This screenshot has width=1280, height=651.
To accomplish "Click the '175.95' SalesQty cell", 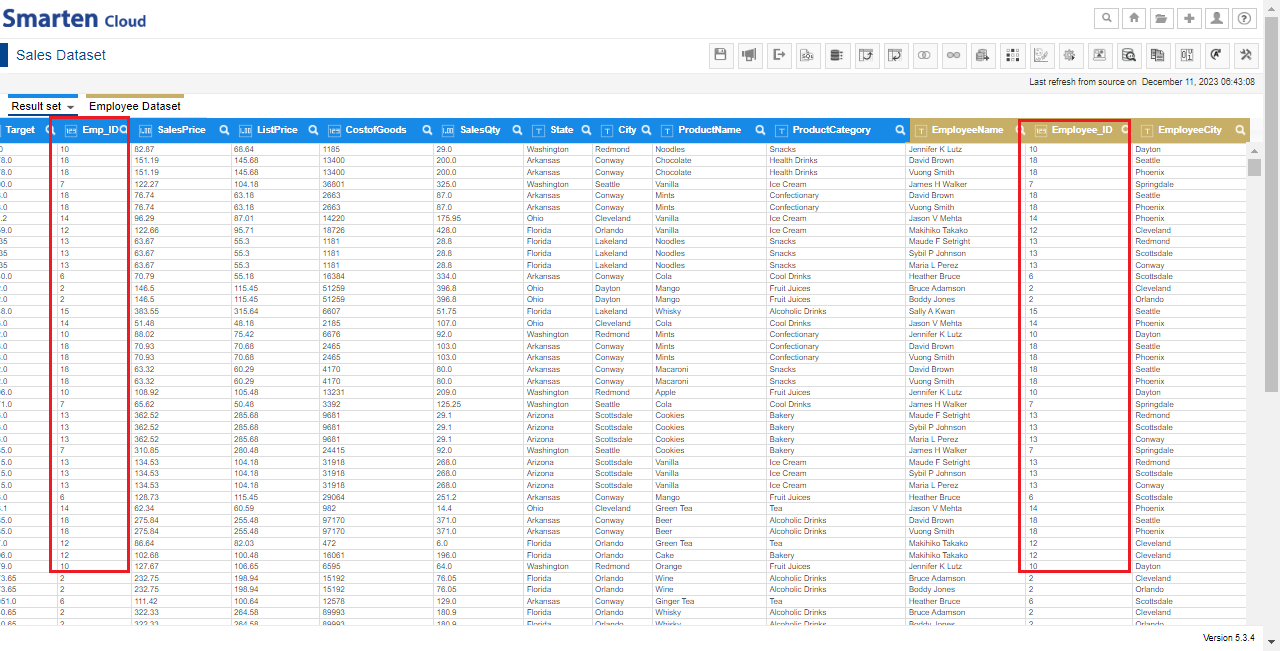I will 449,218.
